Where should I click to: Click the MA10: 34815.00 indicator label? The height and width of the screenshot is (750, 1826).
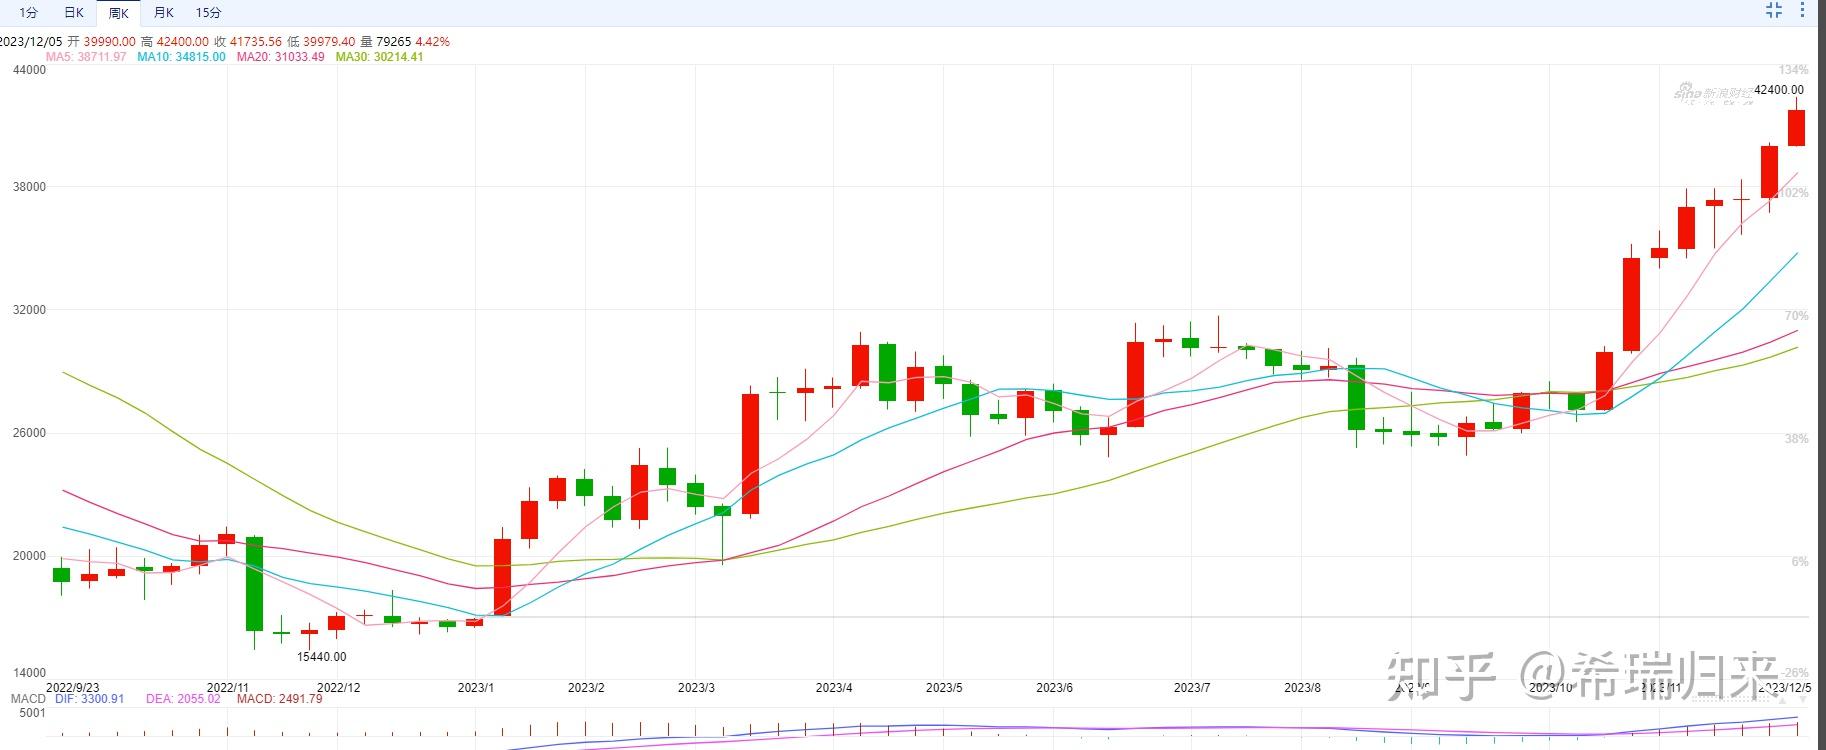click(x=181, y=57)
